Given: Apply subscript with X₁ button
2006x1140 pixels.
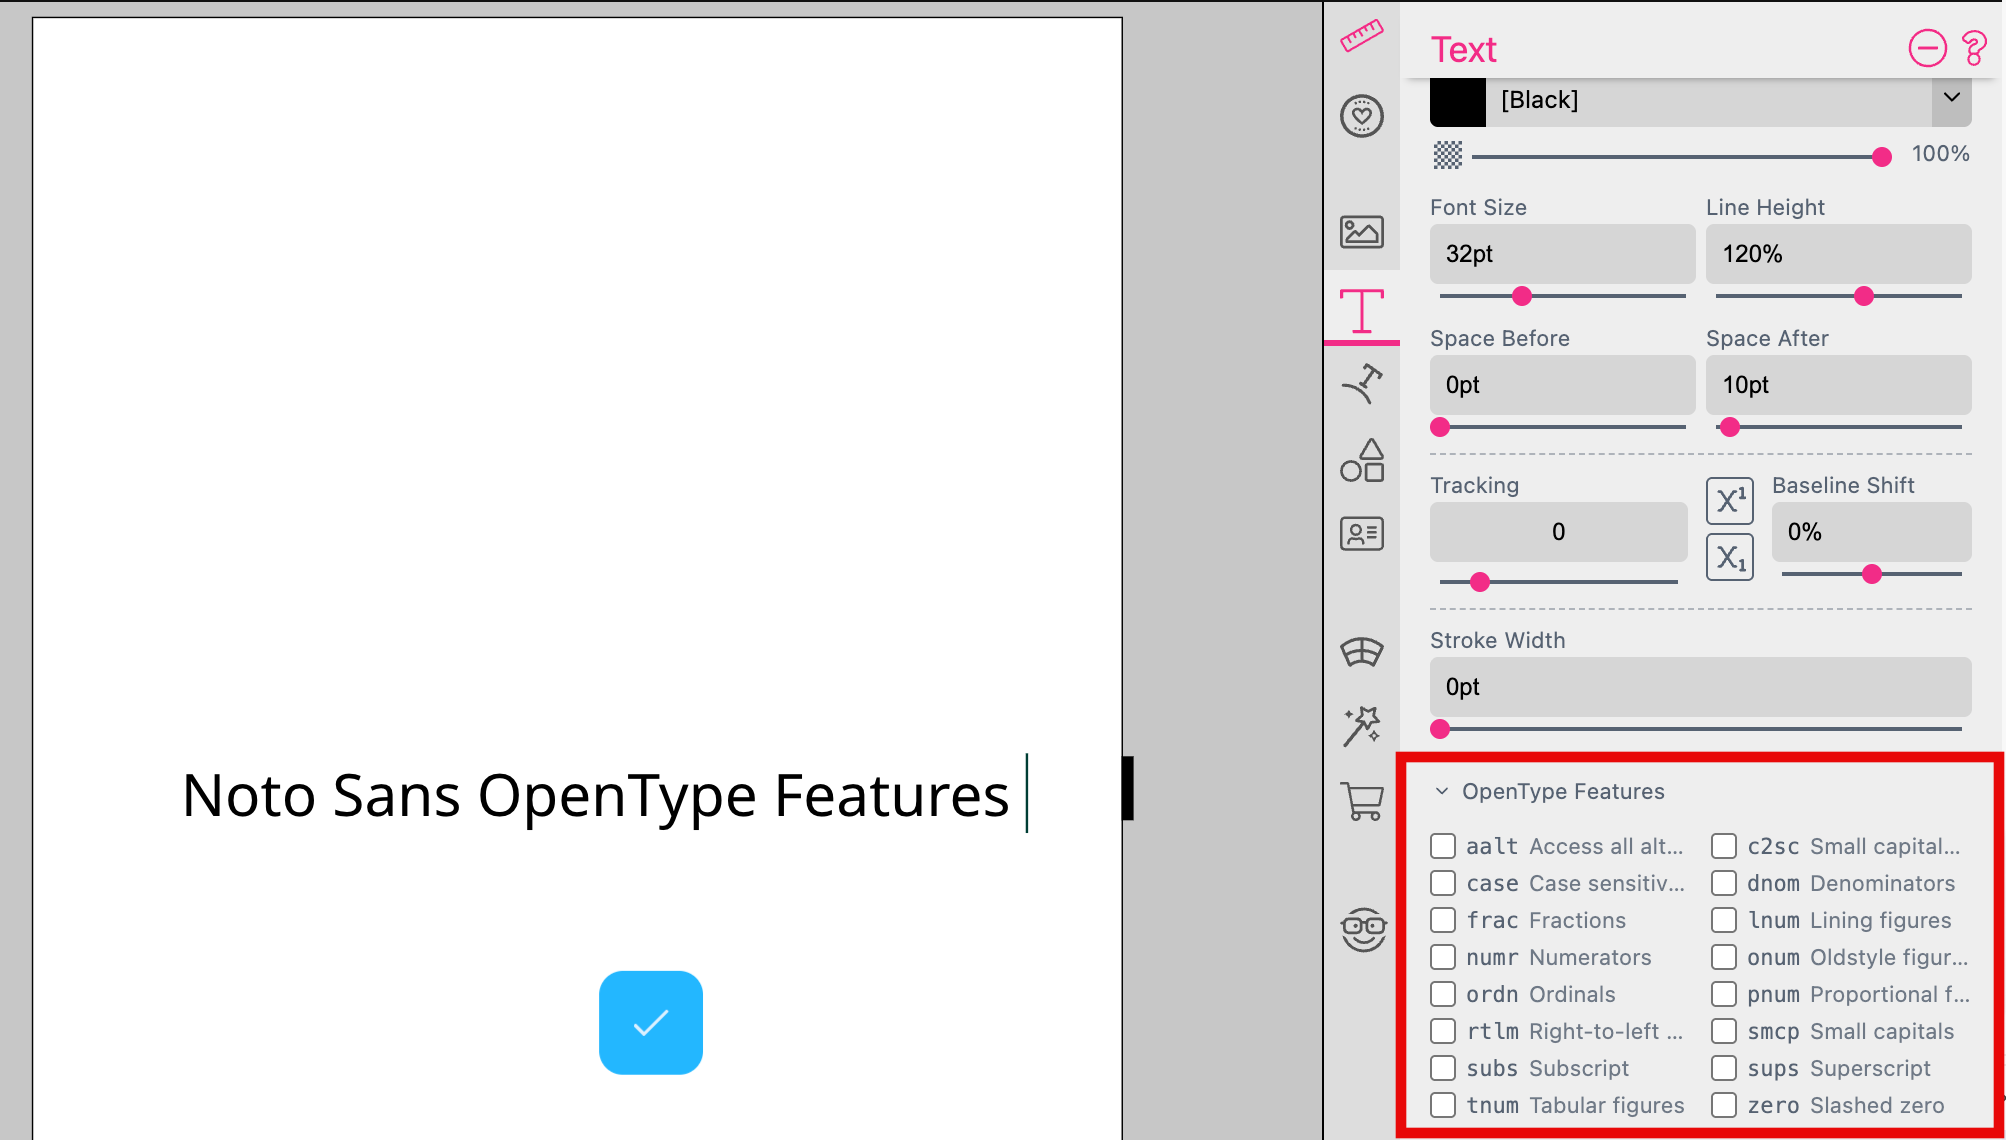Looking at the screenshot, I should [x=1730, y=558].
